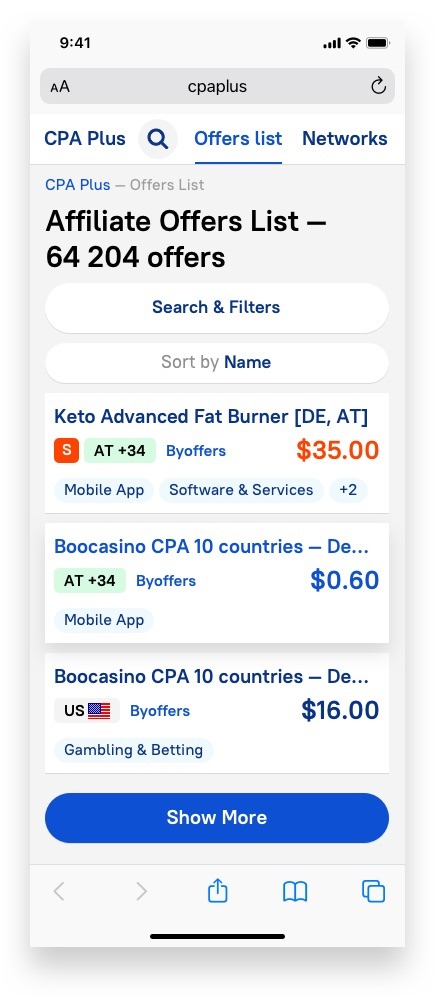Click the orange S badge icon
435x1000 pixels.
(x=66, y=451)
